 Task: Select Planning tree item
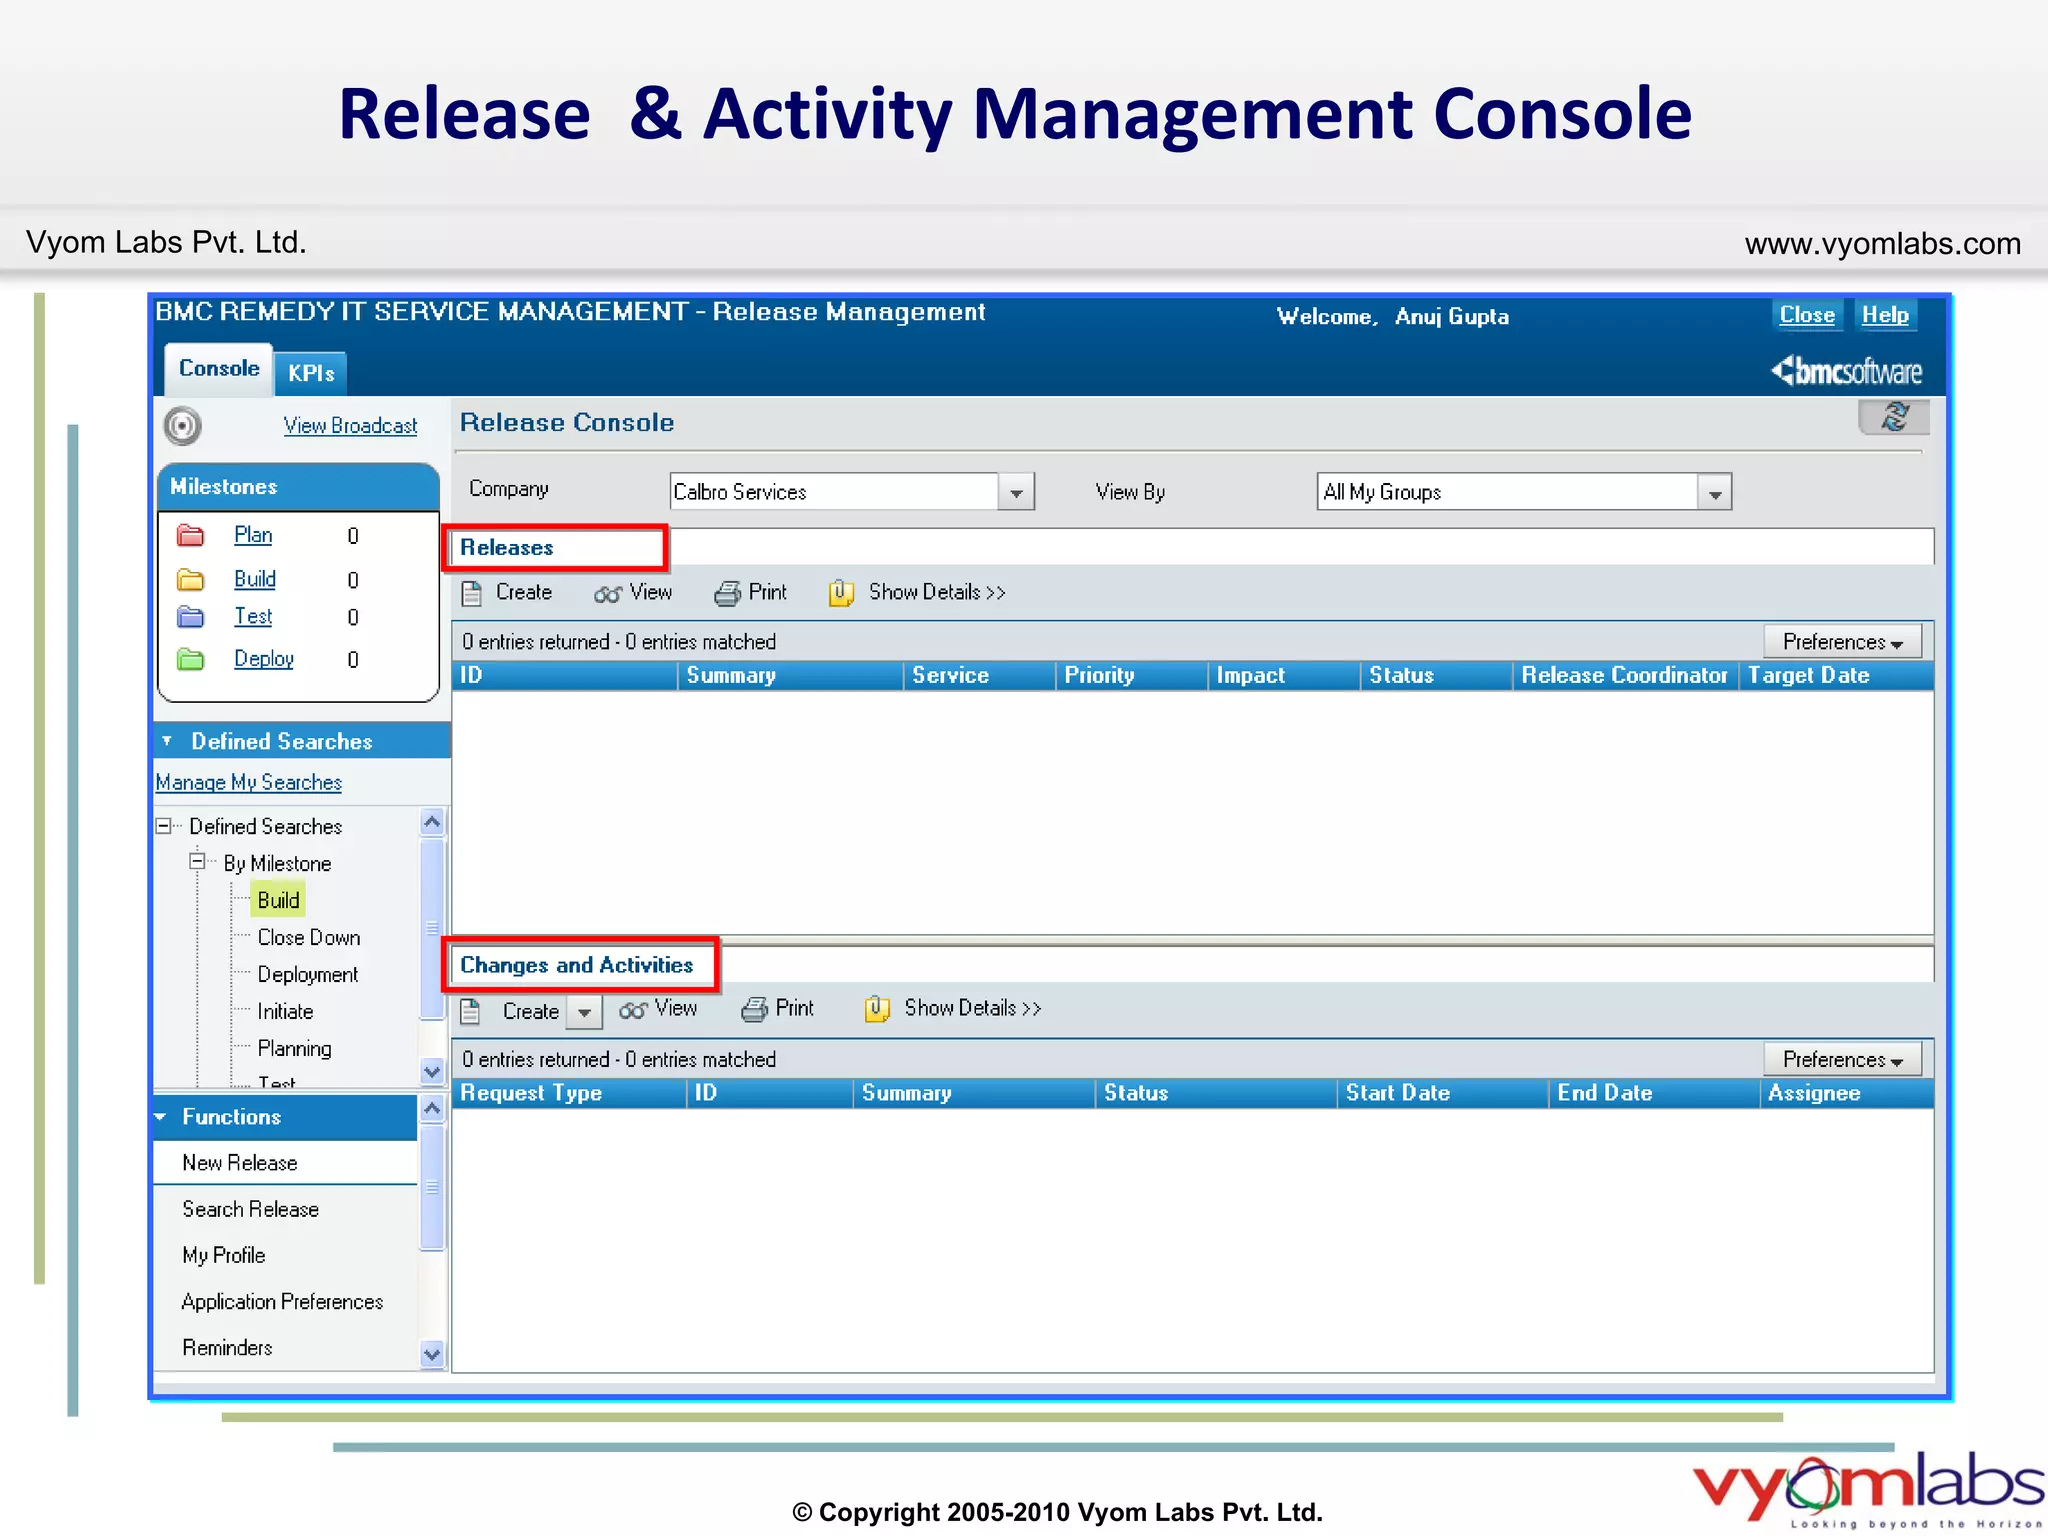point(294,1048)
